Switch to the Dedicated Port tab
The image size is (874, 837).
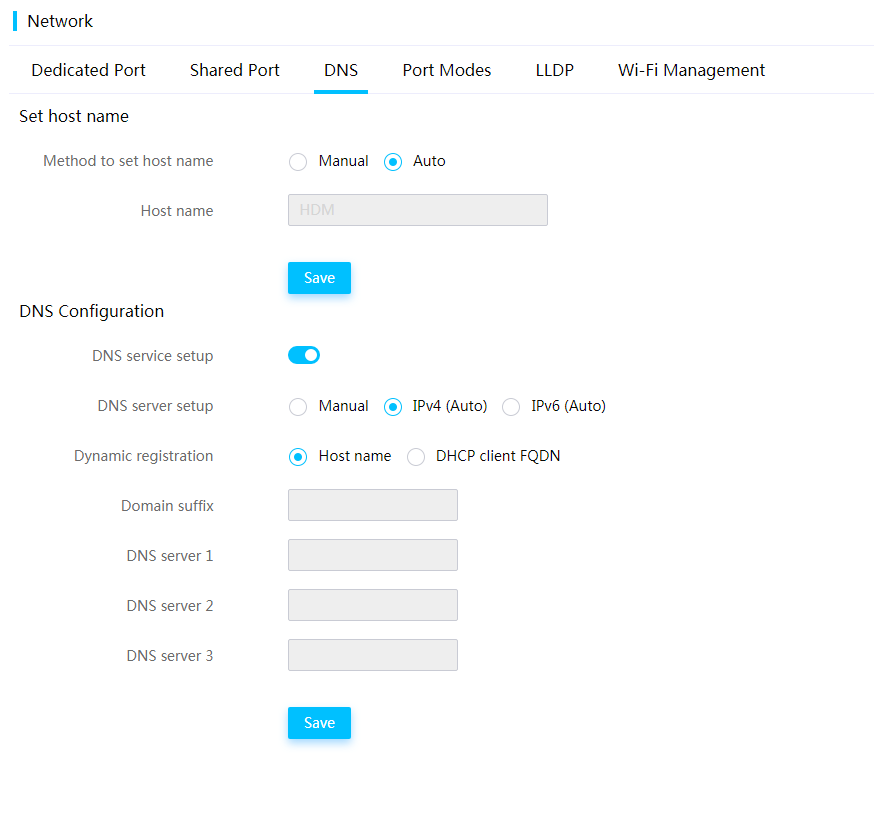(88, 70)
